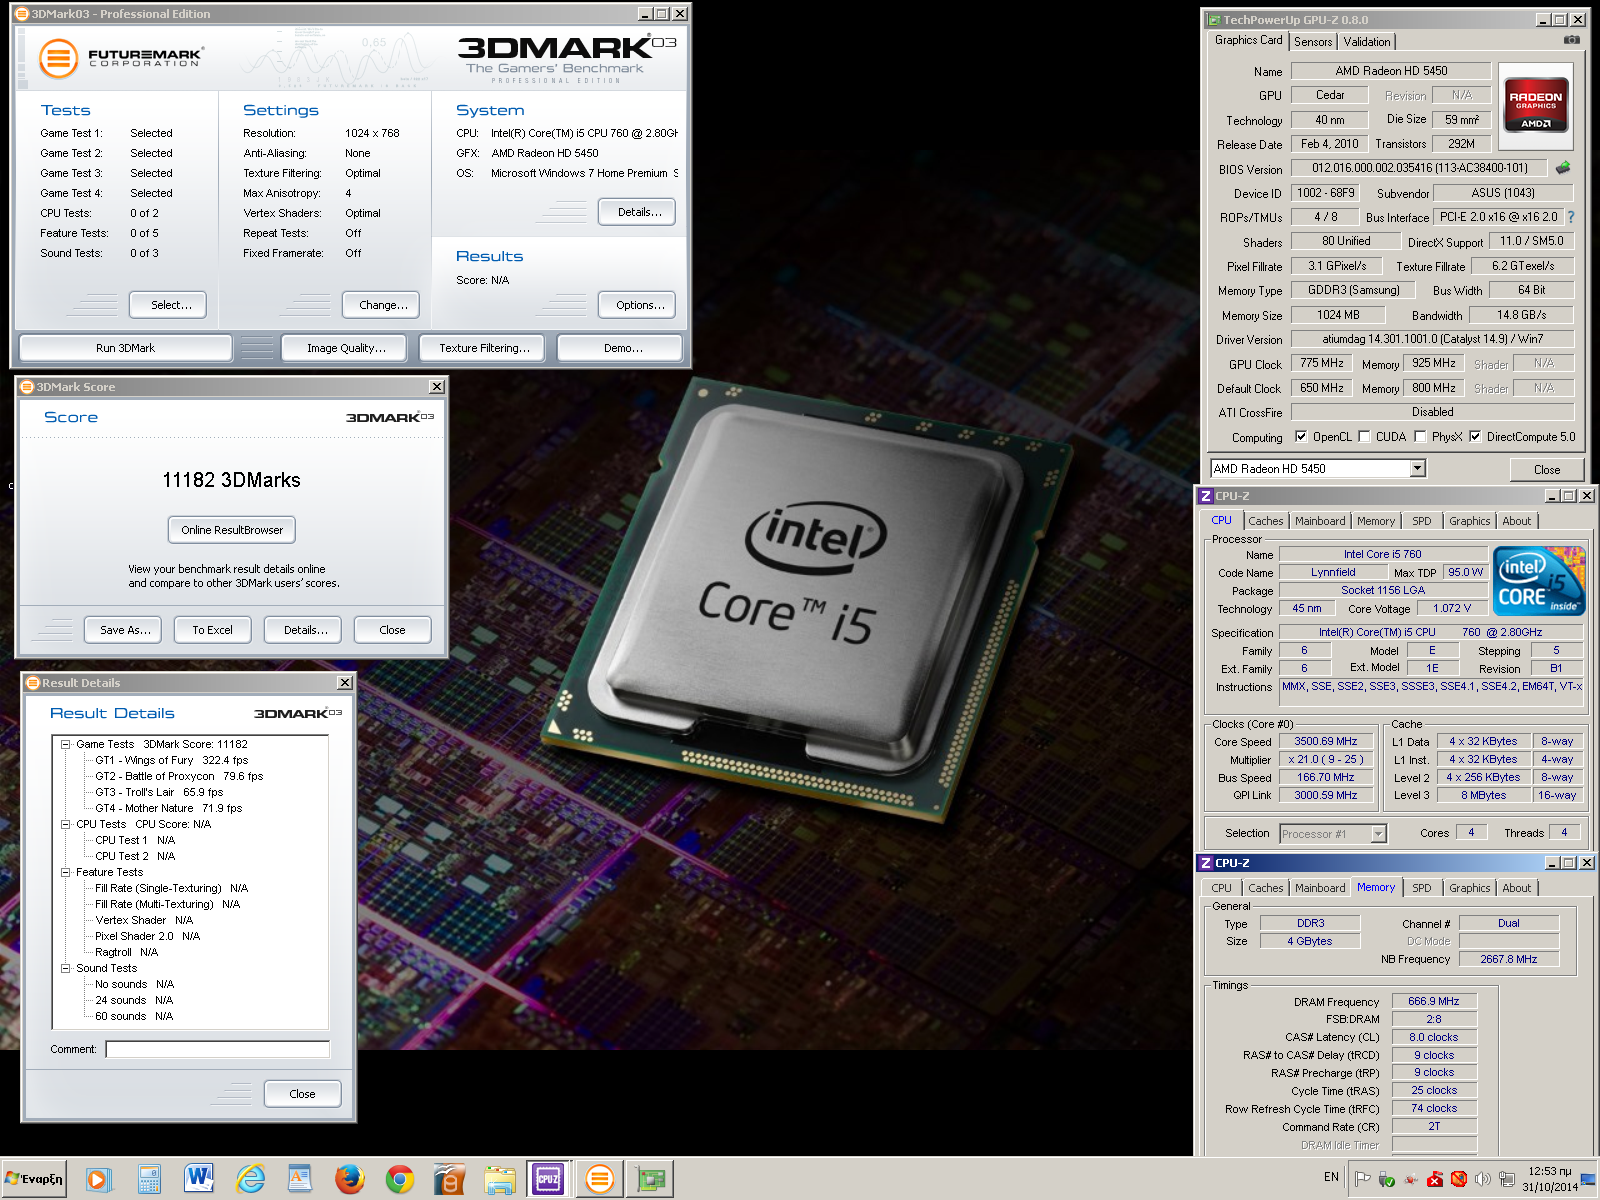Viewport: 1600px width, 1200px height.
Task: Launch Internet Explorer from the taskbar
Action: 250,1180
